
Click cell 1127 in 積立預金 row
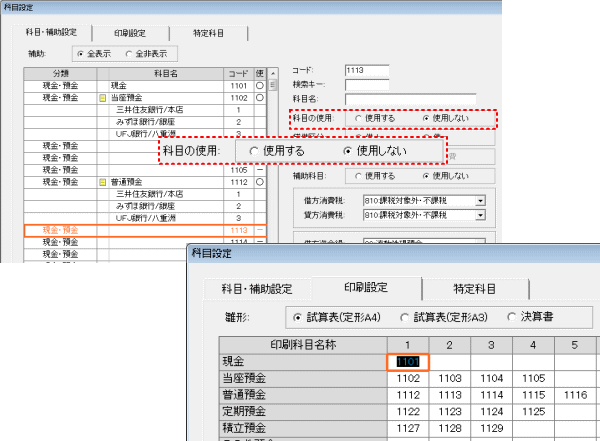(408, 428)
